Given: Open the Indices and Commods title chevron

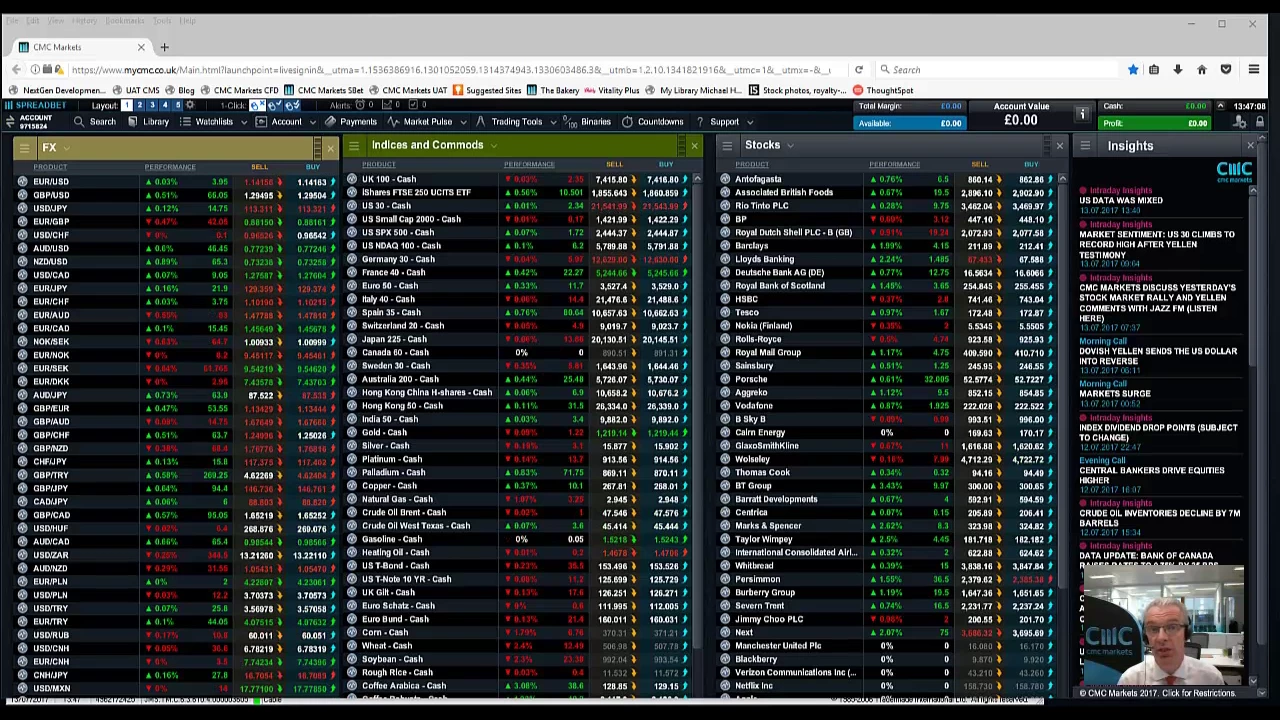Looking at the screenshot, I should click(x=494, y=146).
